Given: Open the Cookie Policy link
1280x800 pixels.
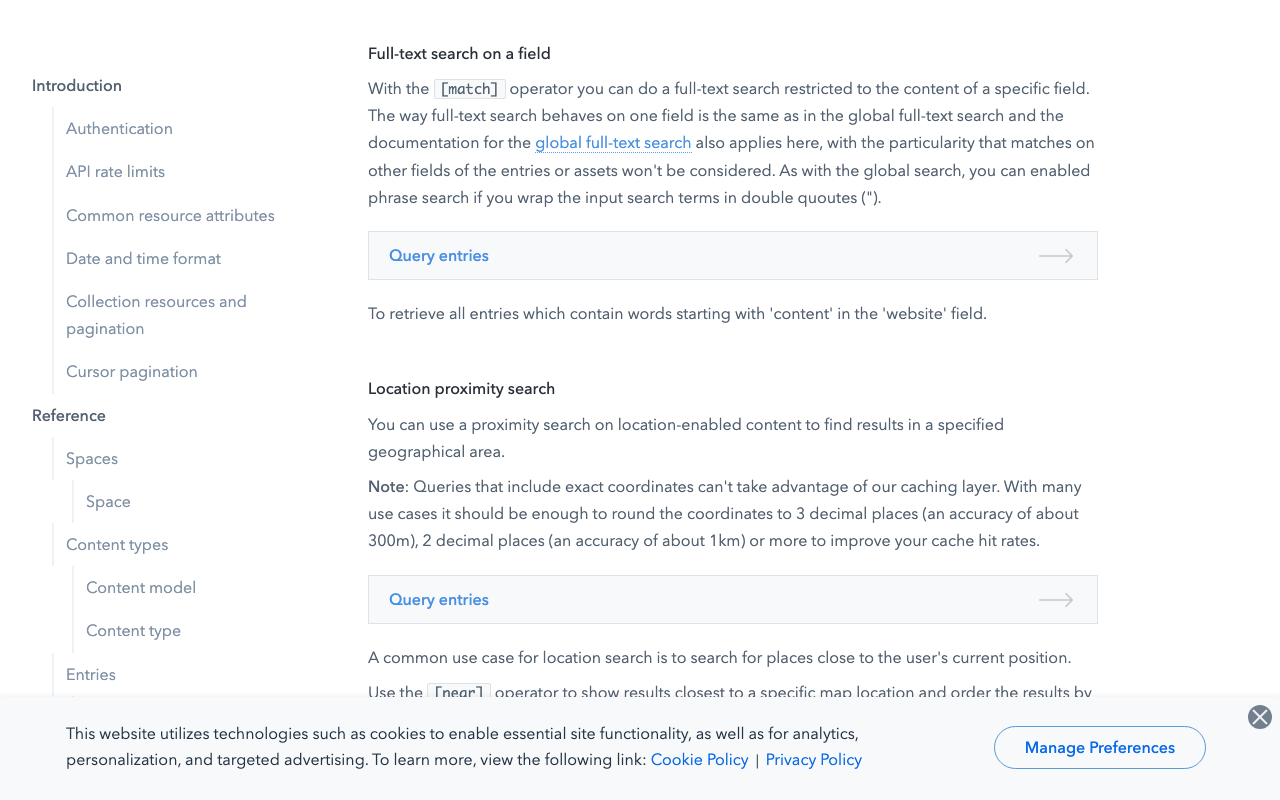Looking at the screenshot, I should tap(699, 760).
